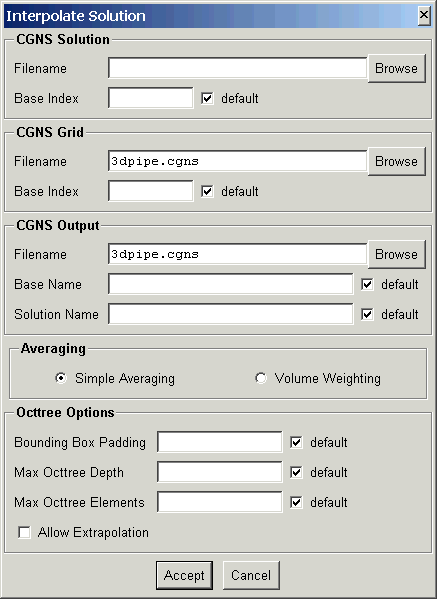Uncheck default for Max Octtree Elements
This screenshot has width=437, height=599.
(296, 502)
